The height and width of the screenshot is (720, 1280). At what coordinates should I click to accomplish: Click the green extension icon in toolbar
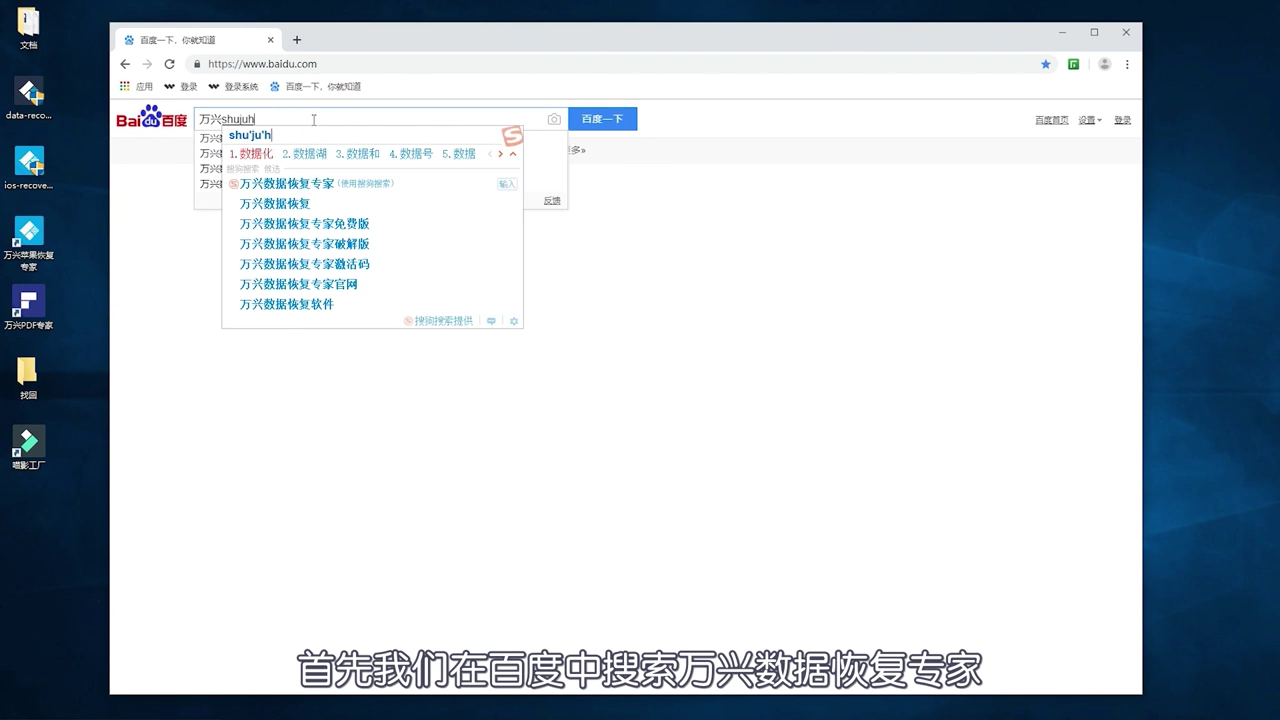[x=1074, y=64]
